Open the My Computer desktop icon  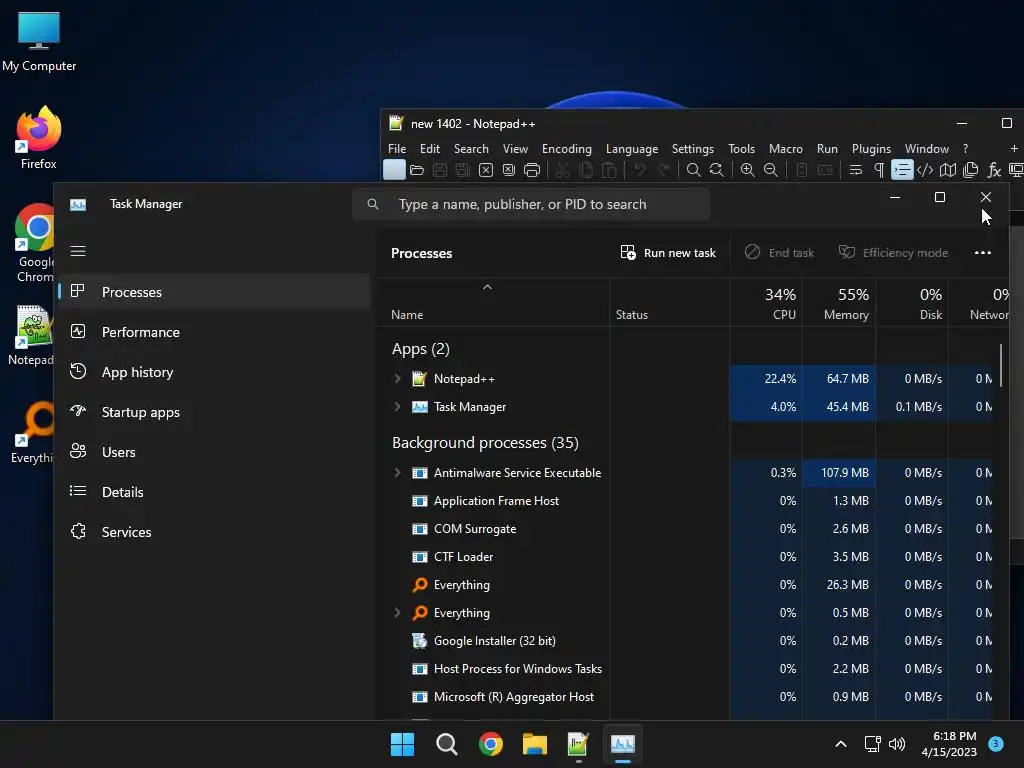point(39,42)
